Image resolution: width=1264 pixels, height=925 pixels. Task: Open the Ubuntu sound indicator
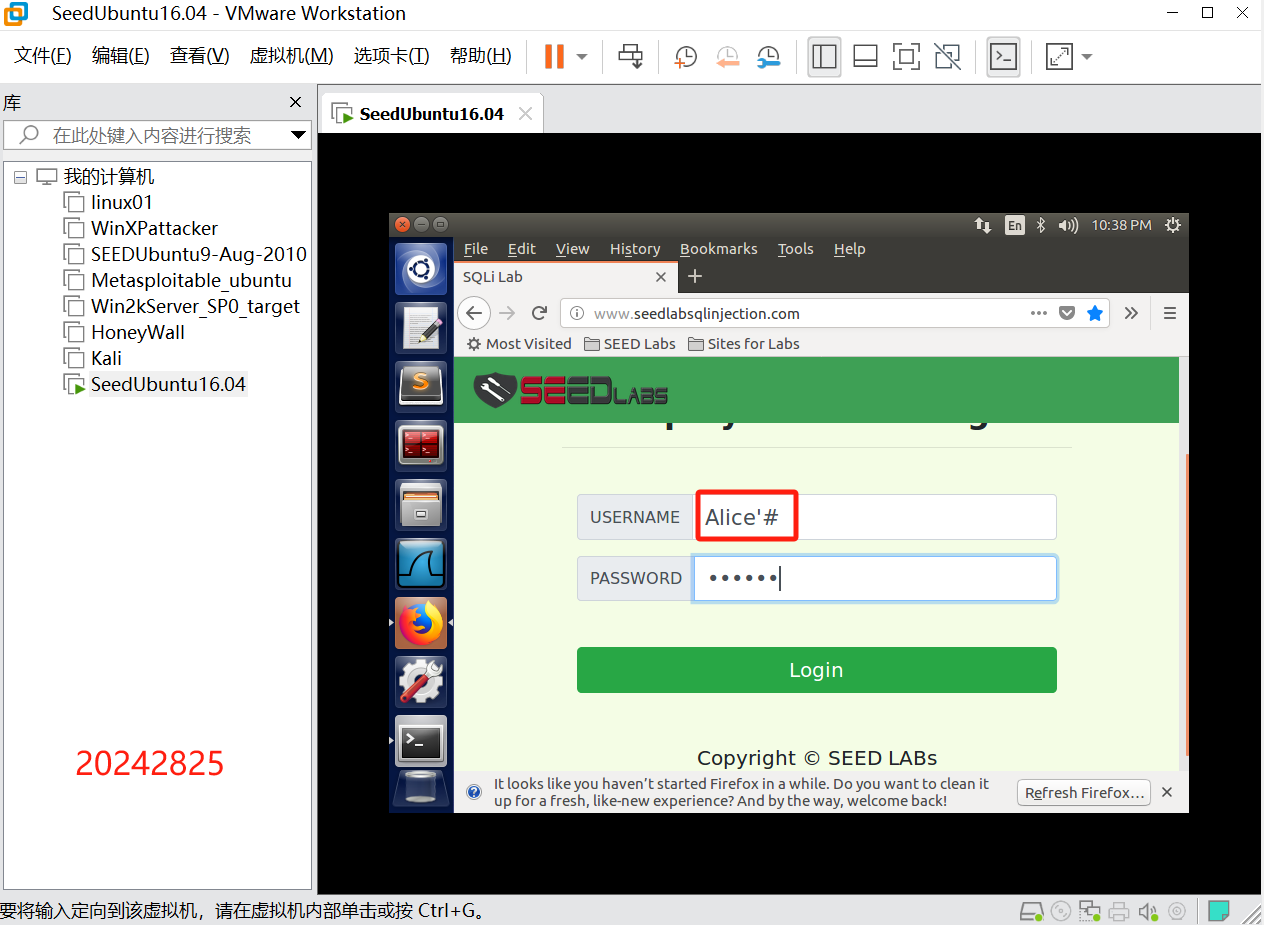click(x=1068, y=225)
